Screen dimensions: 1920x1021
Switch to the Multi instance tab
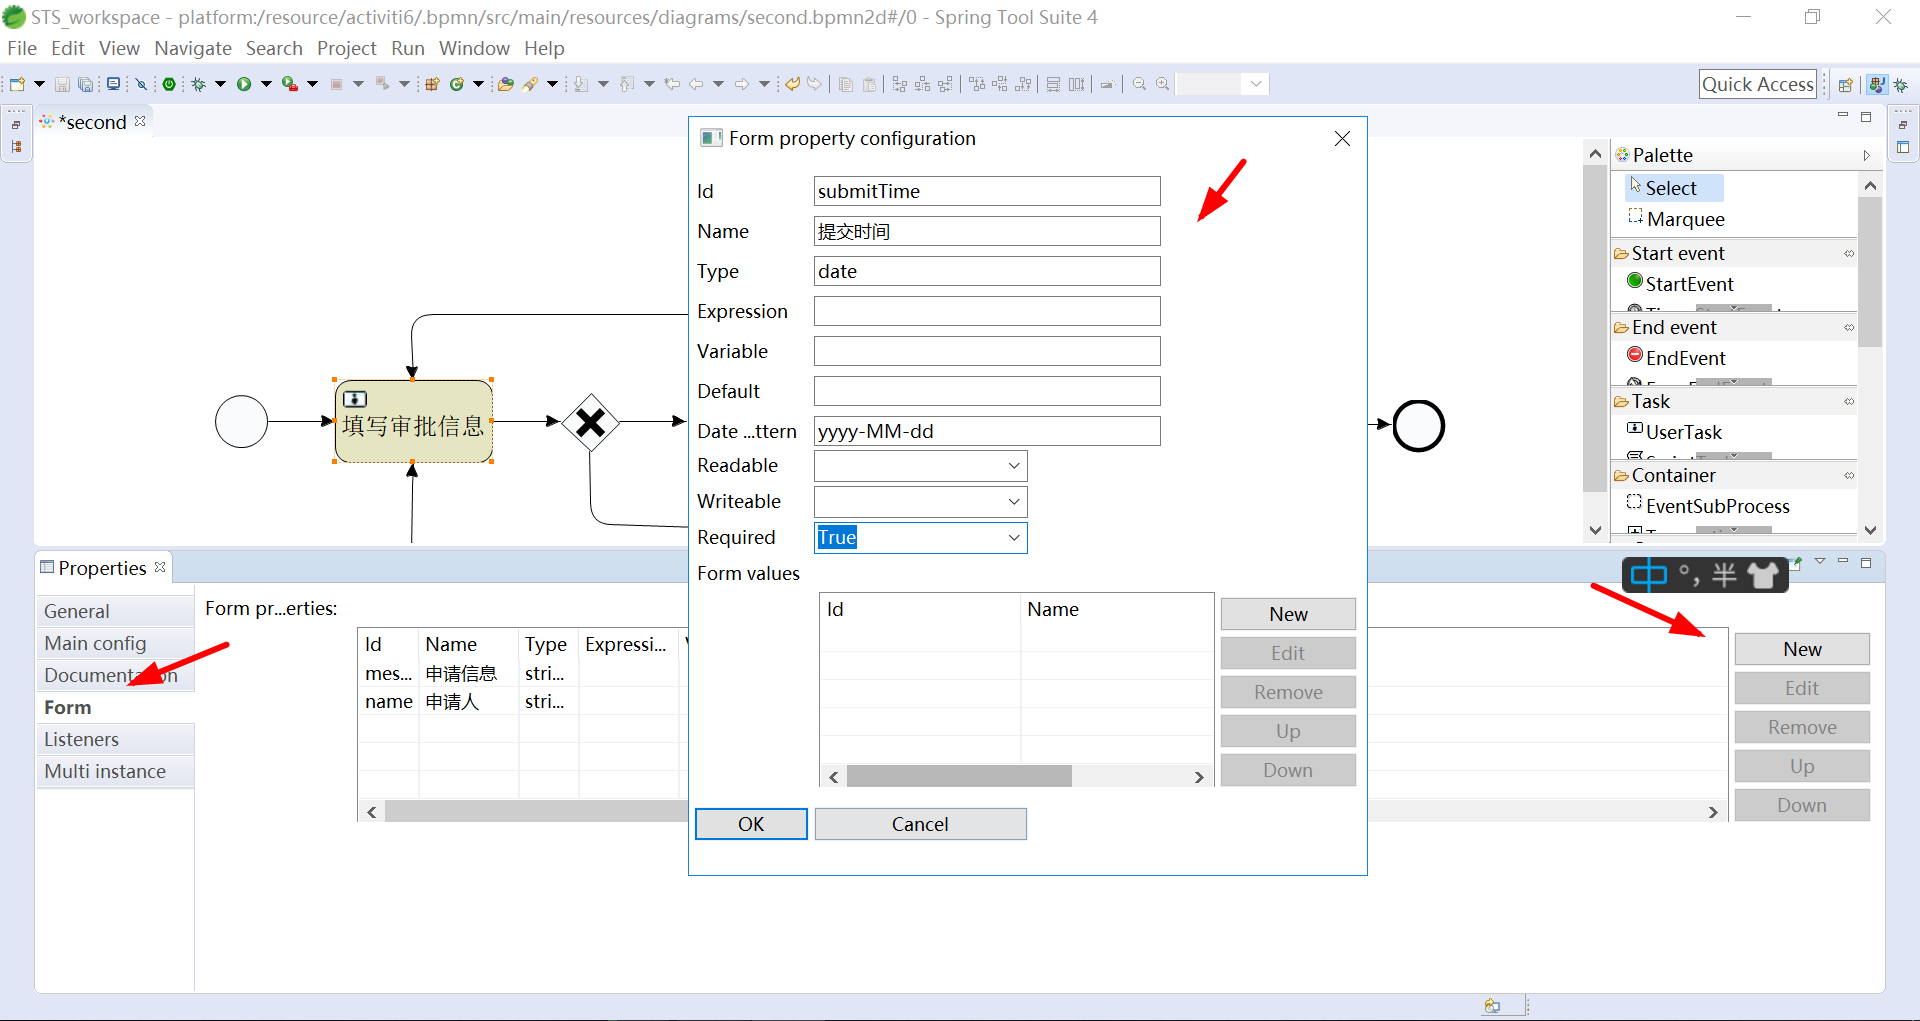(x=116, y=771)
